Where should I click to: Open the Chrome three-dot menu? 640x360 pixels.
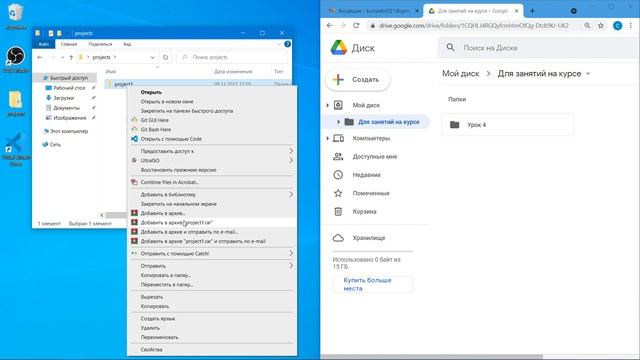631,25
